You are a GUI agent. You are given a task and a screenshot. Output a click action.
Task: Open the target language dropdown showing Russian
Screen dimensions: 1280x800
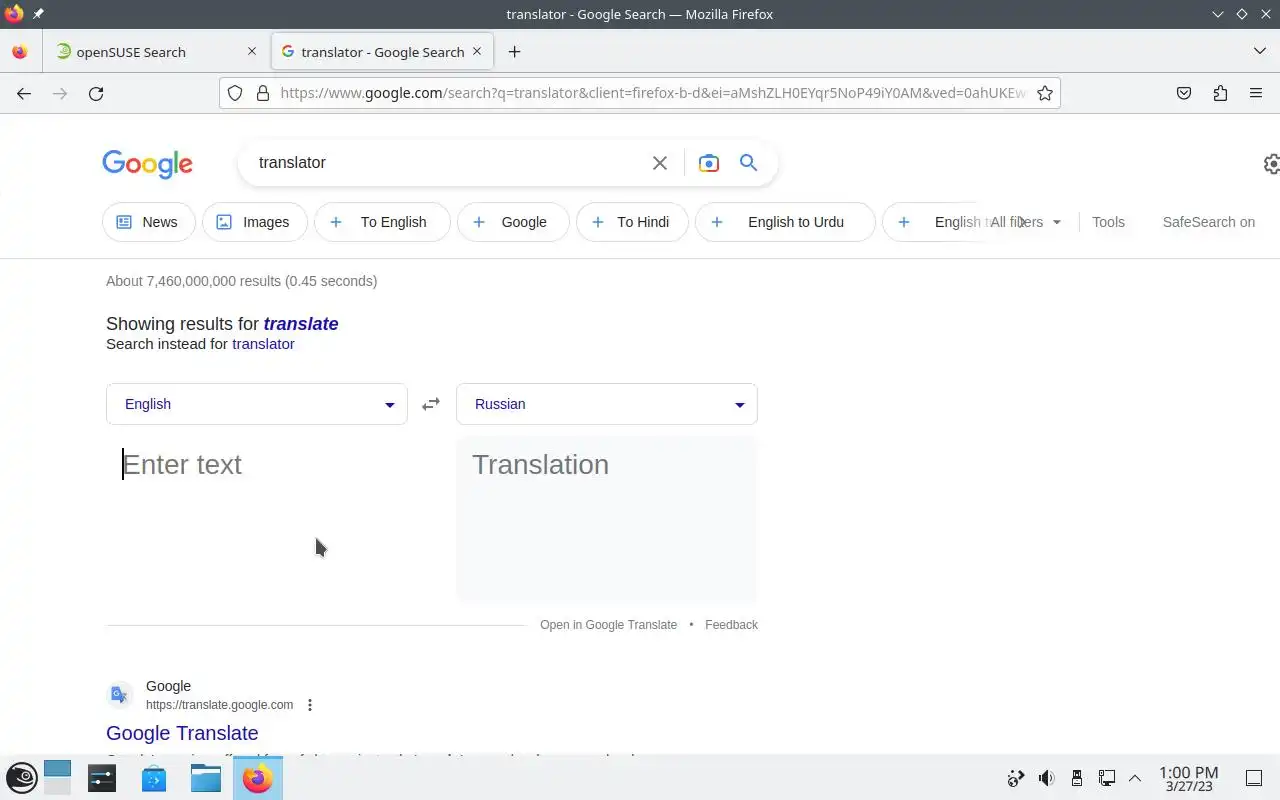[607, 404]
